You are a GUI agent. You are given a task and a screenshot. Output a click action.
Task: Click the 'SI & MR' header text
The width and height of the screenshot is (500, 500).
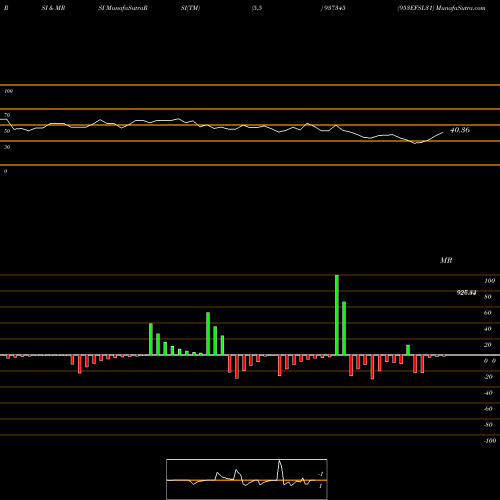coord(53,8)
